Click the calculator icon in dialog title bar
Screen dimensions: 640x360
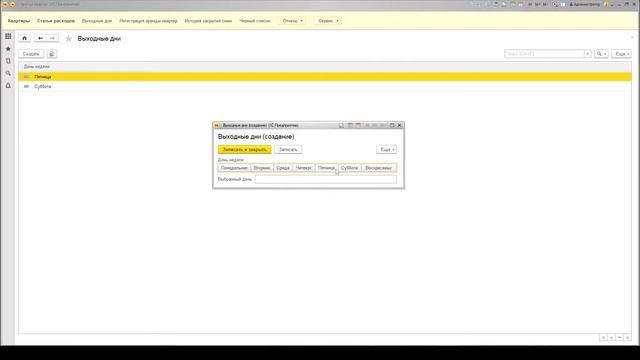350,125
